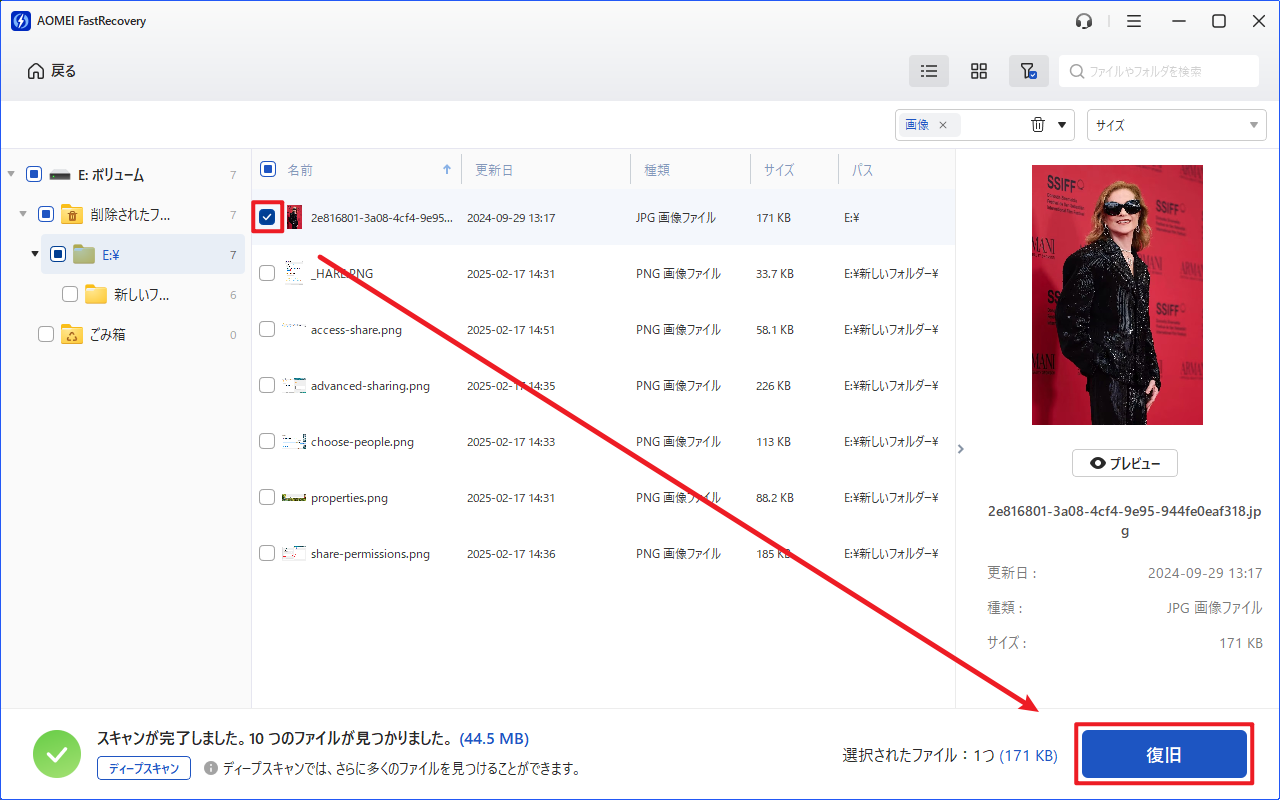The width and height of the screenshot is (1280, 800).
Task: Toggle the 削除されたフ... folder checkbox
Action: (46, 214)
